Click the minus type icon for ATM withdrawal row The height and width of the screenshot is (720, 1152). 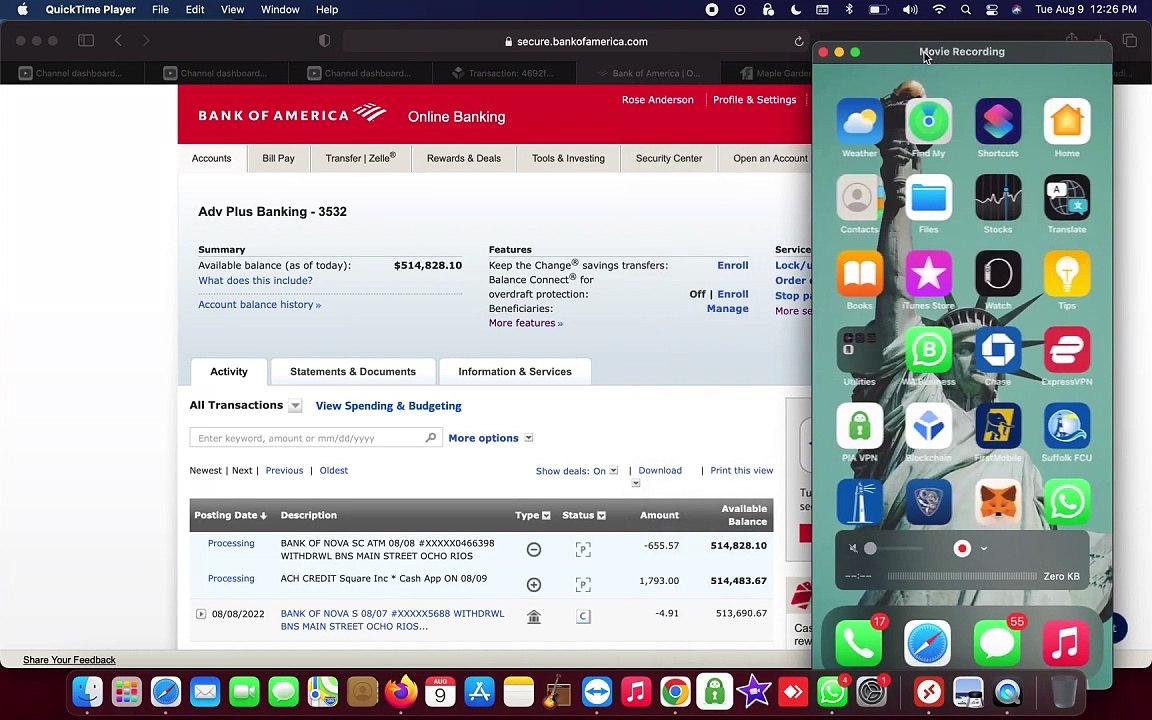(534, 550)
